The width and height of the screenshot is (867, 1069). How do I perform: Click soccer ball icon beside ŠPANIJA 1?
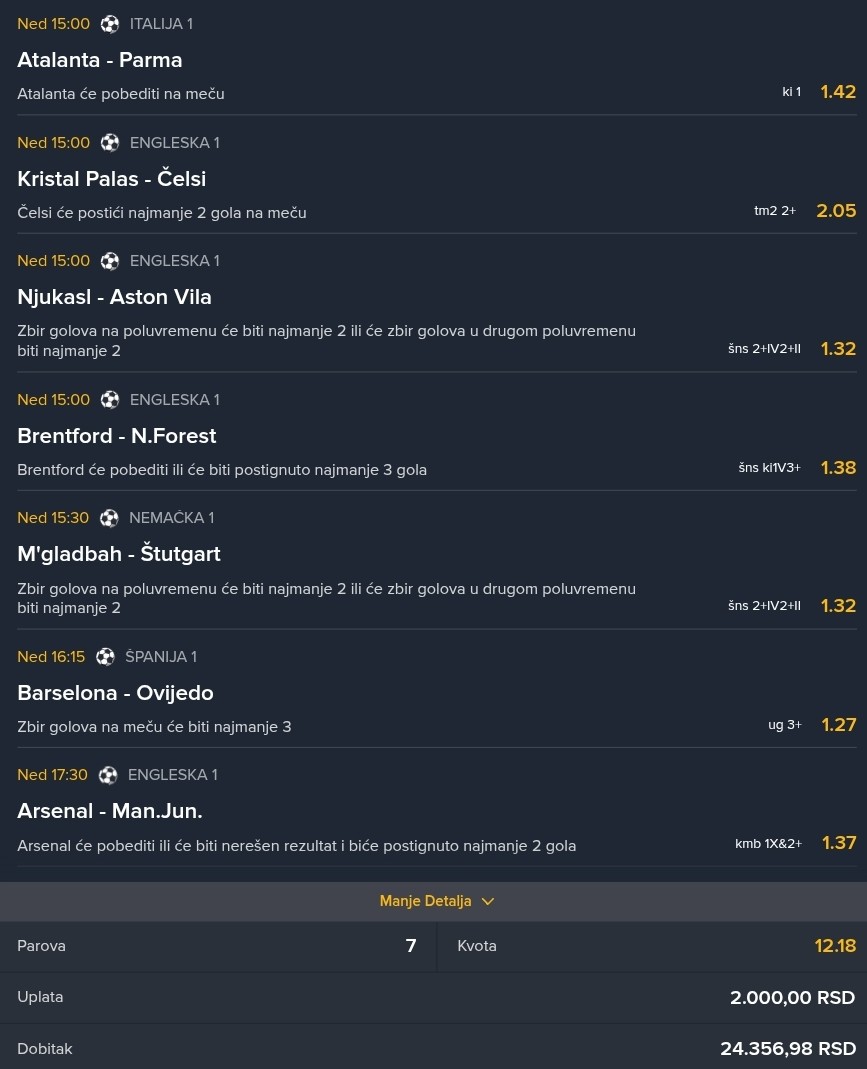[106, 657]
